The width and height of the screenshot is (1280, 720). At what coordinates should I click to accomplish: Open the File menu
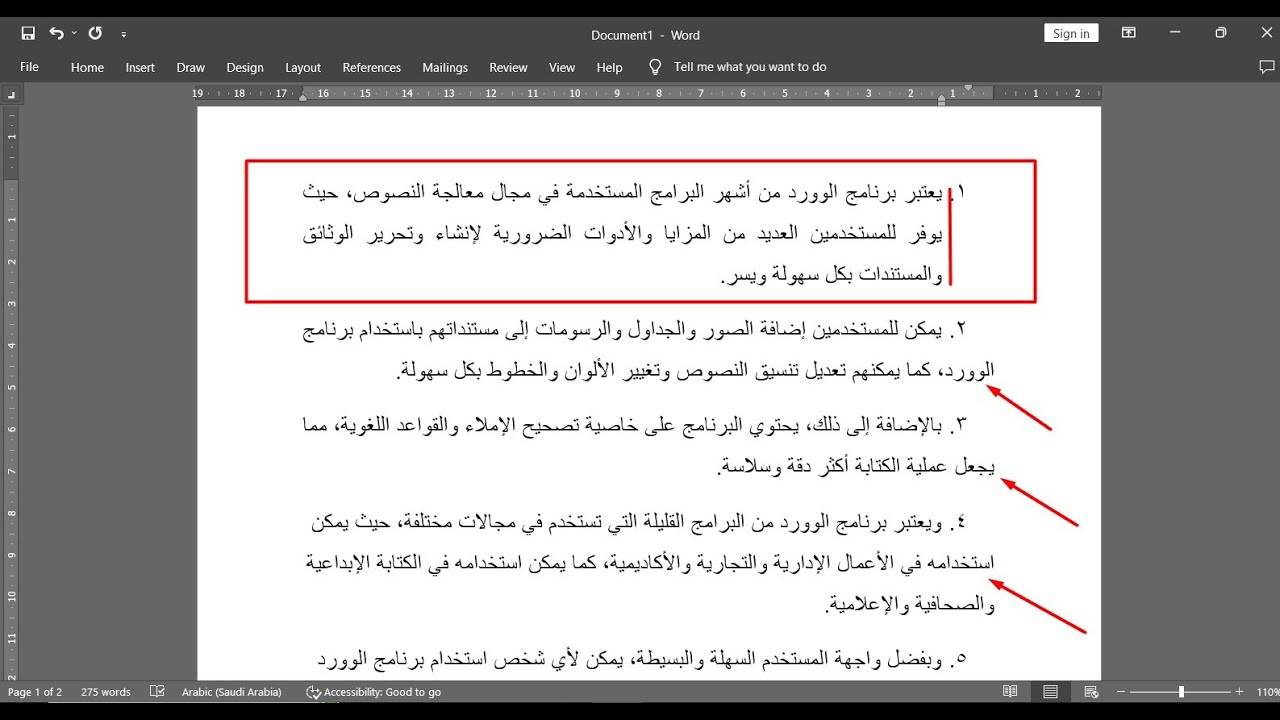pyautogui.click(x=29, y=67)
